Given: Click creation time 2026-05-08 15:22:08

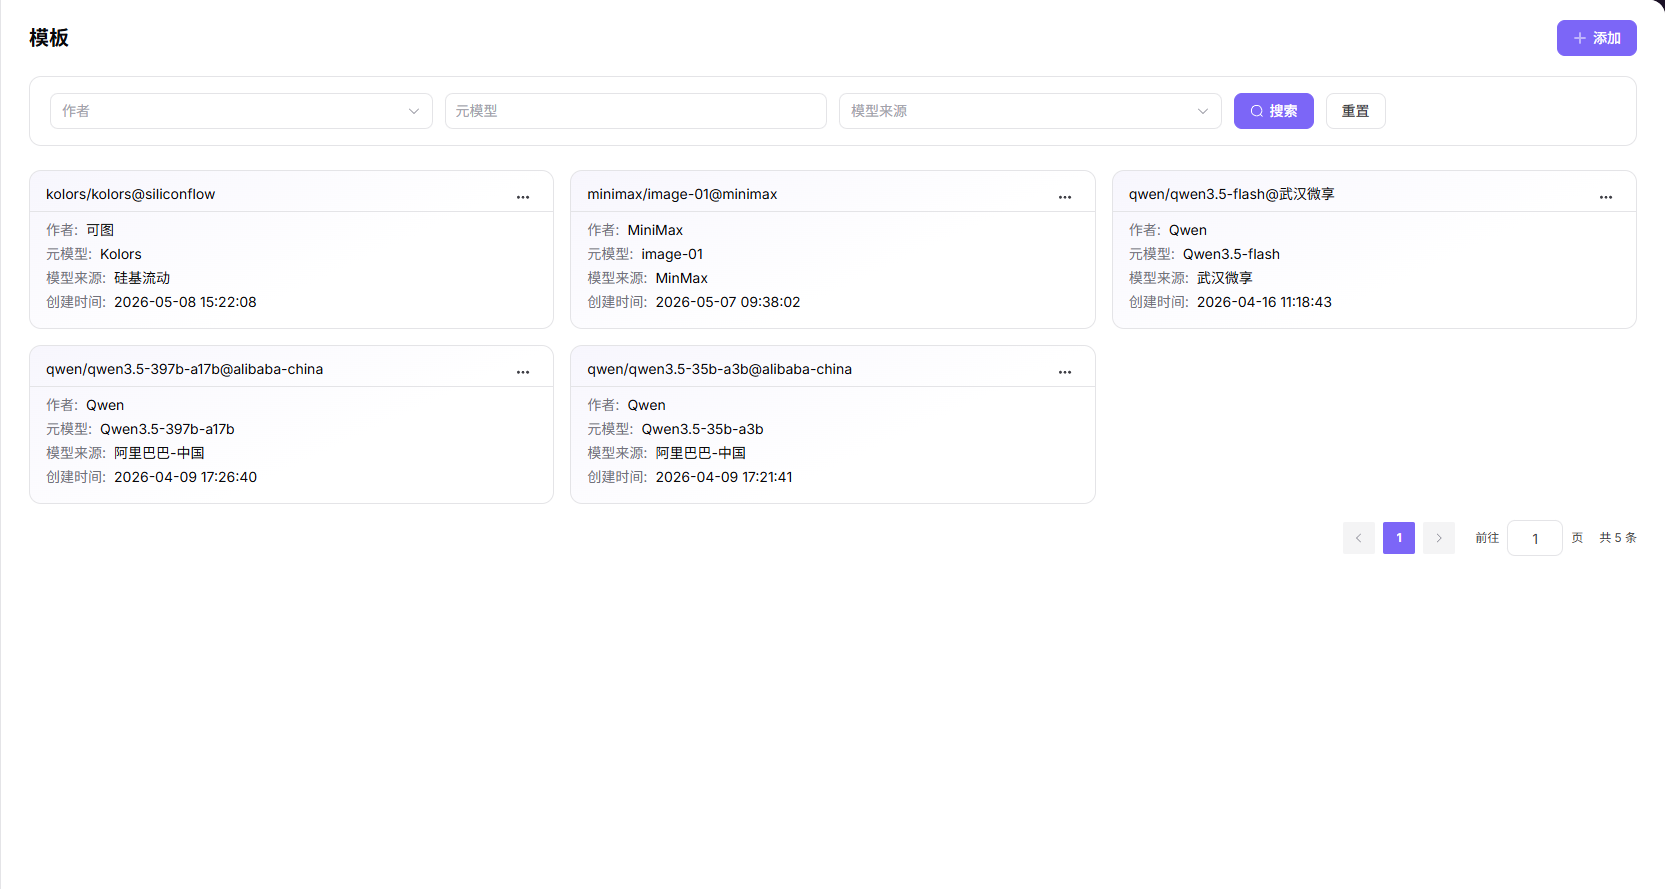Looking at the screenshot, I should pos(185,302).
